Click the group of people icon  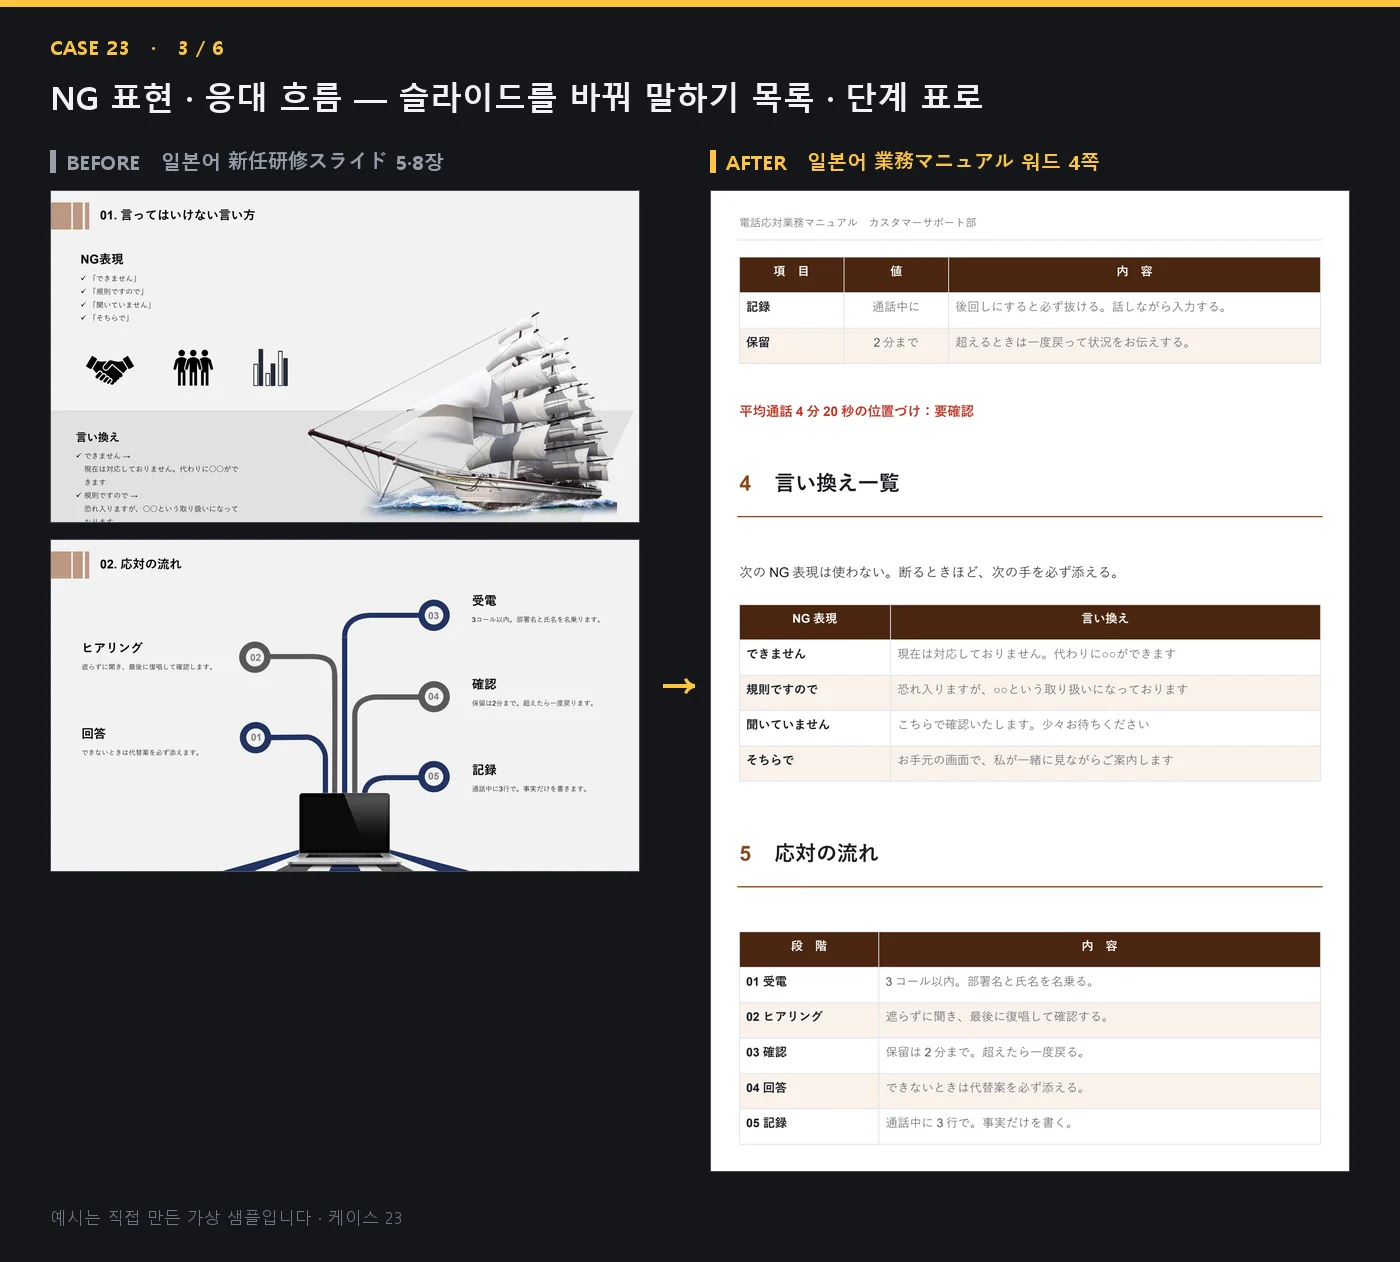coord(193,368)
